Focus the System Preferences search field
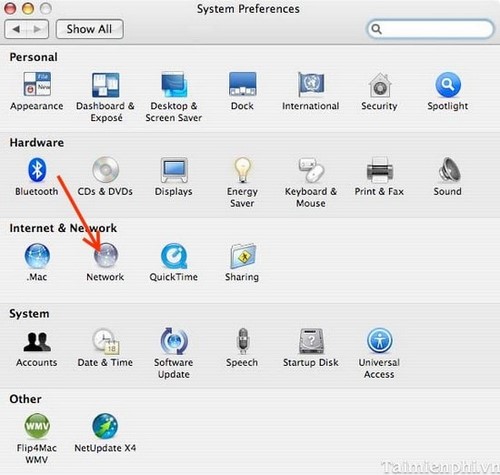The height and width of the screenshot is (475, 500). pos(430,29)
